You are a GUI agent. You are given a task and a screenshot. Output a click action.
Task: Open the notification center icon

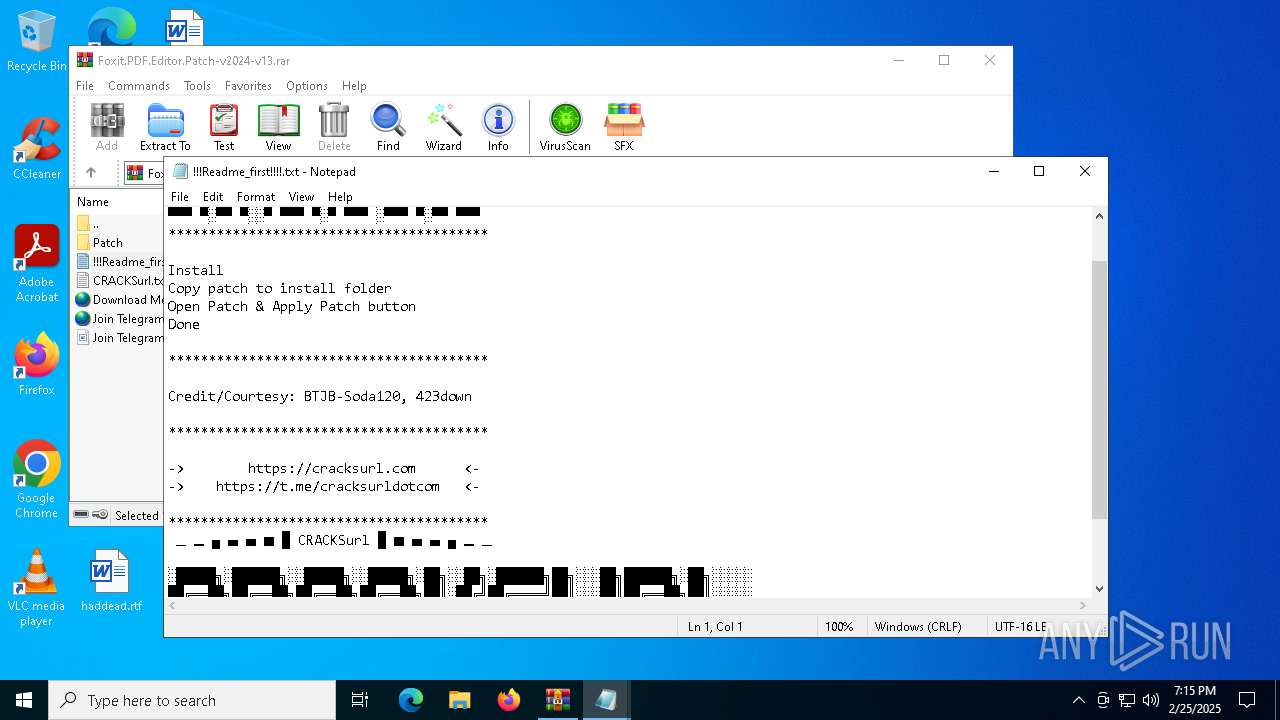[x=1247, y=700]
